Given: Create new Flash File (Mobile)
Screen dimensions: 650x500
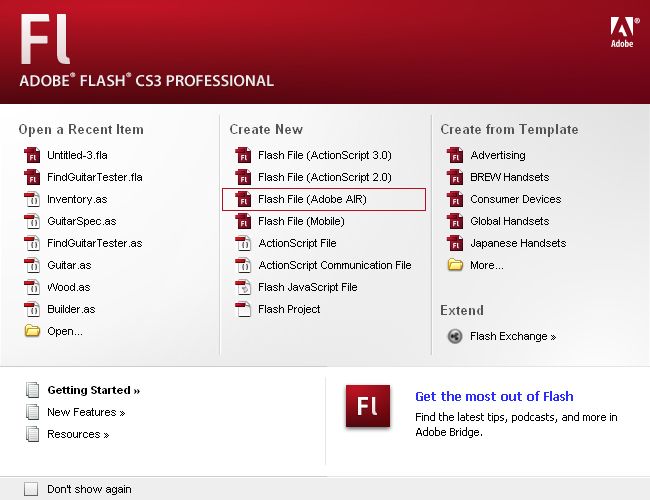Looking at the screenshot, I should click(x=301, y=221).
